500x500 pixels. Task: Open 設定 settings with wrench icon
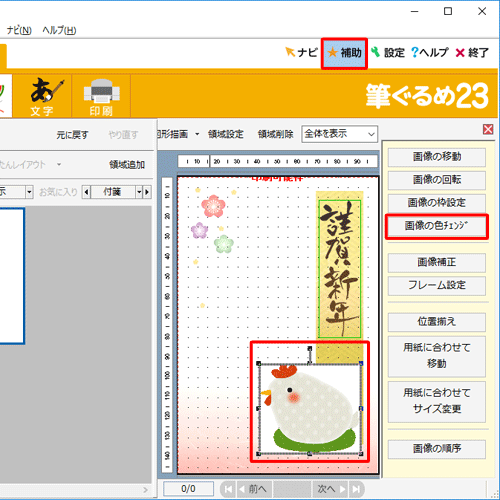click(x=388, y=53)
